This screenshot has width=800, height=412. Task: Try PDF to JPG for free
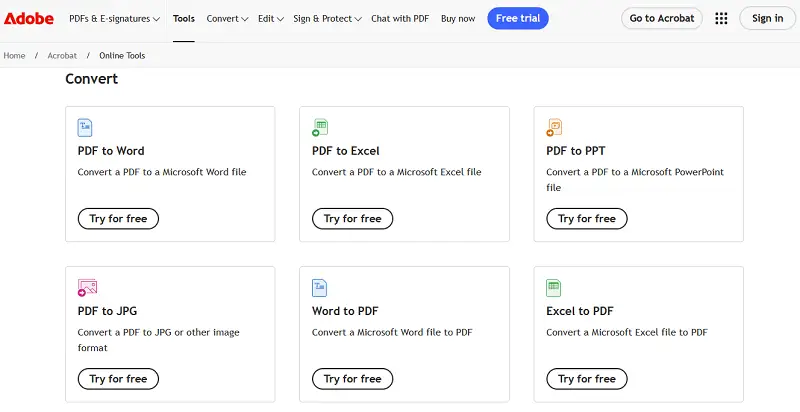pos(118,379)
